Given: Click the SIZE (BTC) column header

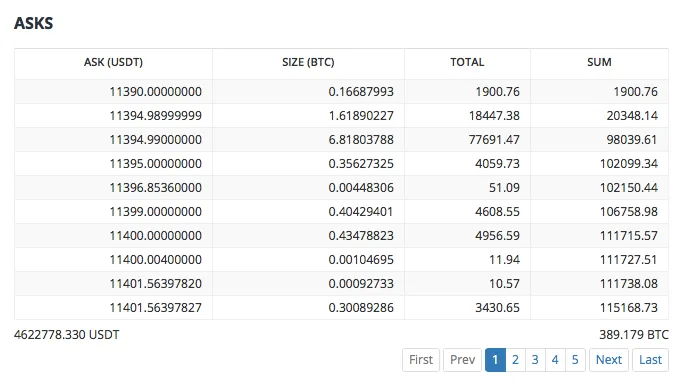Looking at the screenshot, I should click(308, 62).
